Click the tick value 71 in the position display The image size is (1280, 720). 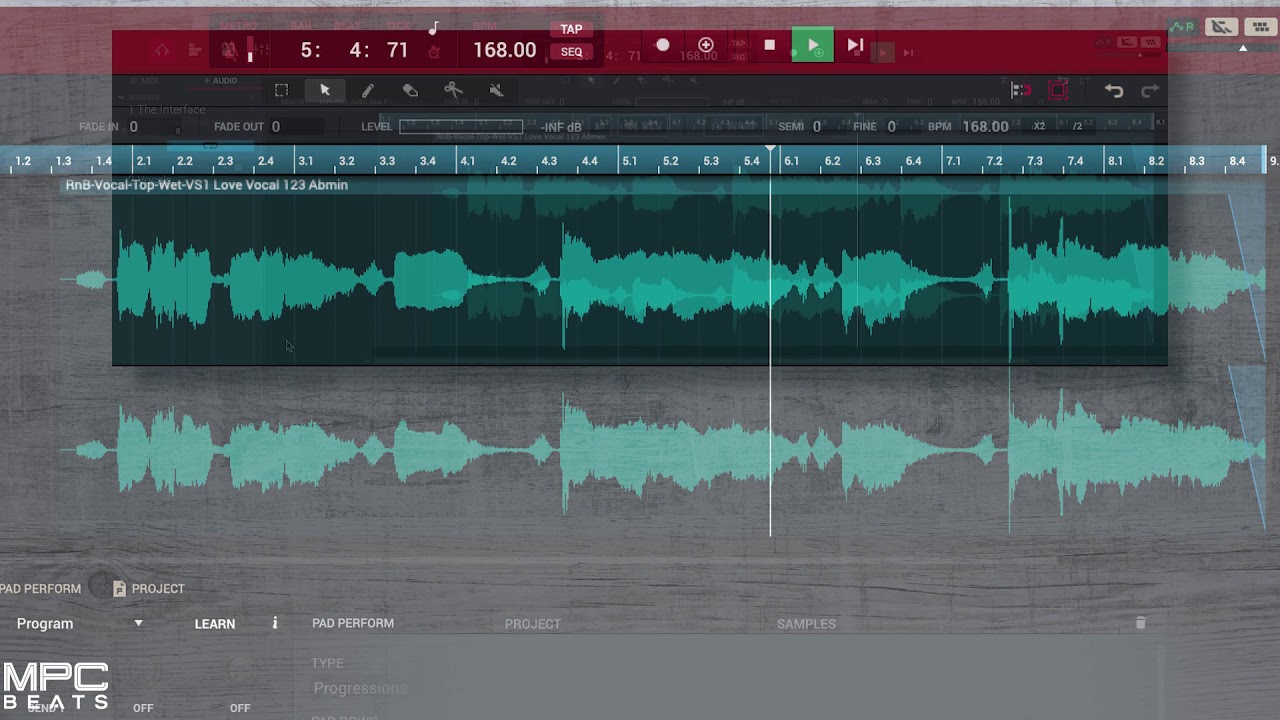397,50
